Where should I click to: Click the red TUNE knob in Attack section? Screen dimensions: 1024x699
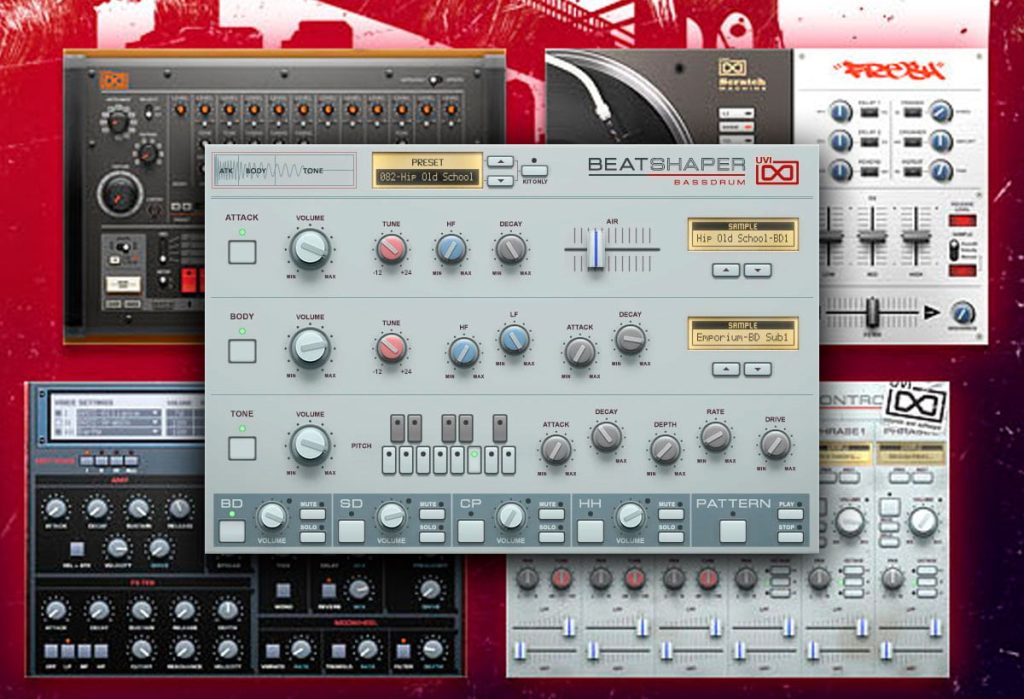(x=391, y=248)
